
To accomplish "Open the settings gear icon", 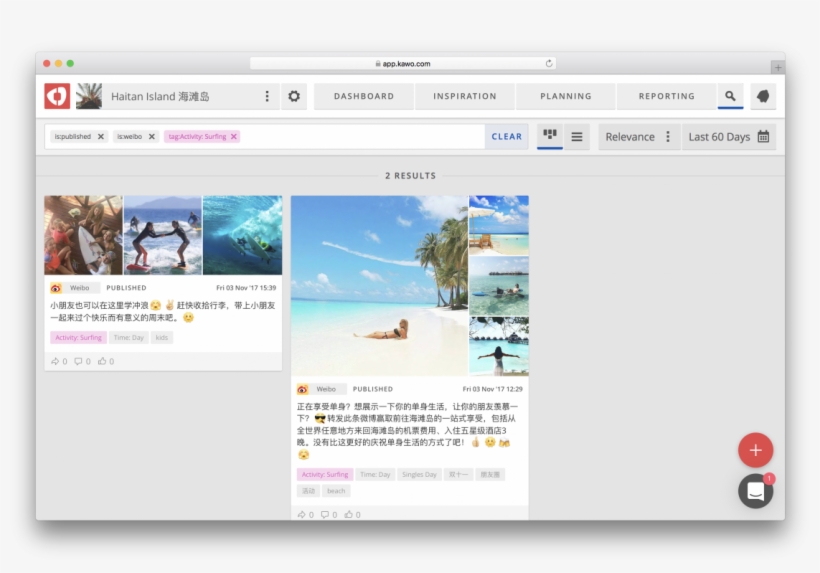I will point(294,96).
